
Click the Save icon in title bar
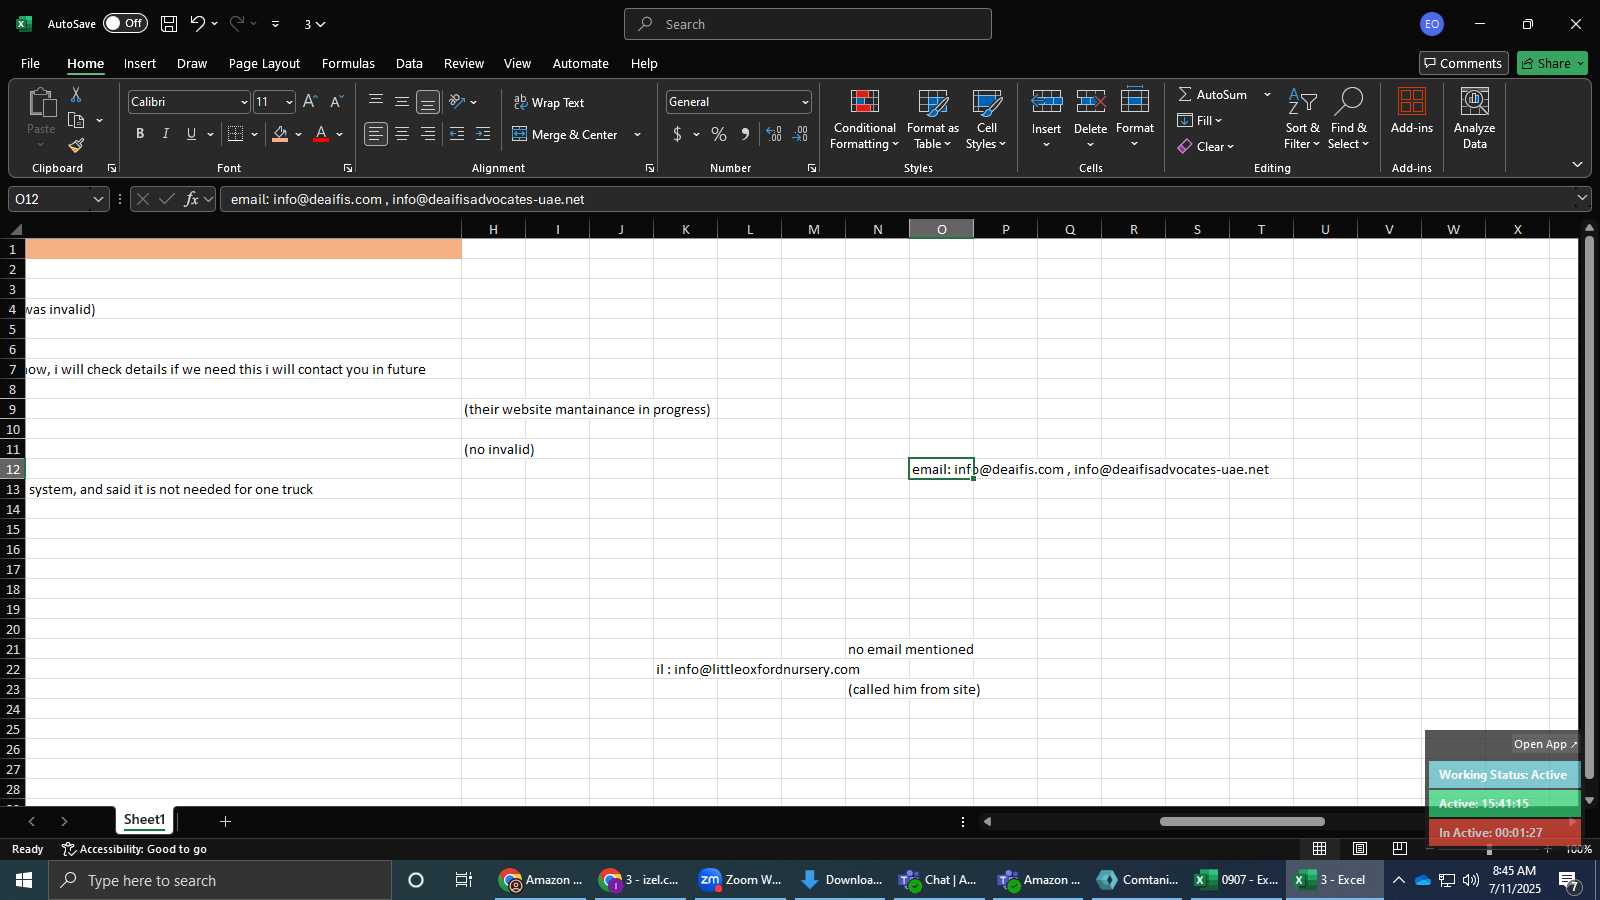[x=169, y=23]
